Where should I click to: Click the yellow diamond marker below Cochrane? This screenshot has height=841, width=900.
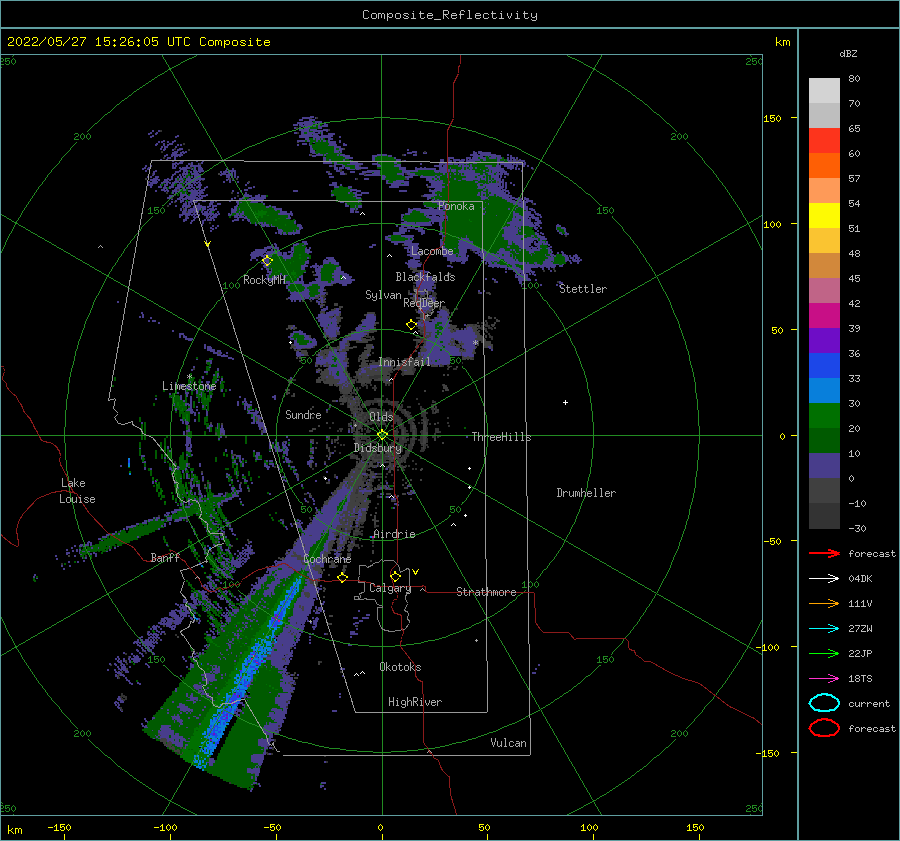(x=342, y=577)
